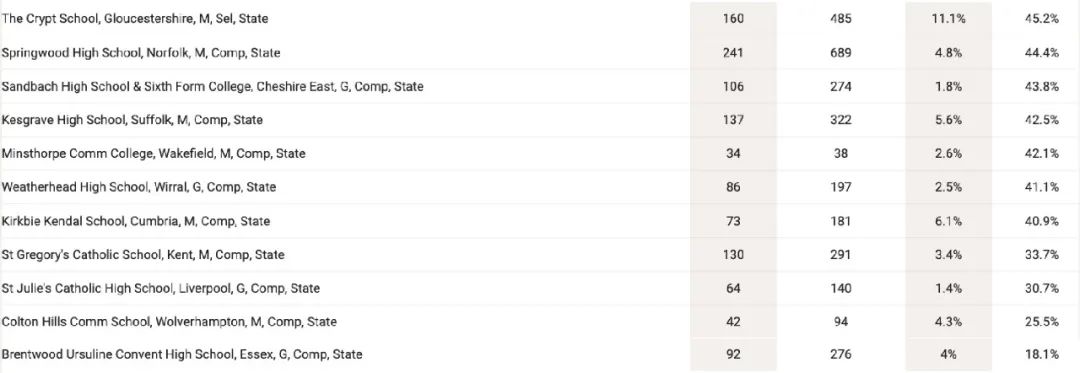The height and width of the screenshot is (373, 1080).
Task: Select The Crypt School, Gloucestershire row
Action: click(540, 19)
